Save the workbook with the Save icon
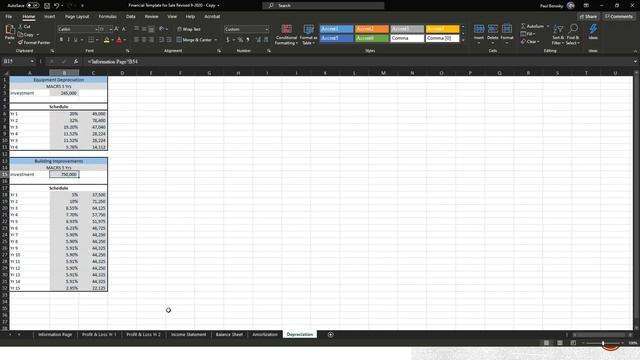This screenshot has height=360, width=640. coord(47,6)
